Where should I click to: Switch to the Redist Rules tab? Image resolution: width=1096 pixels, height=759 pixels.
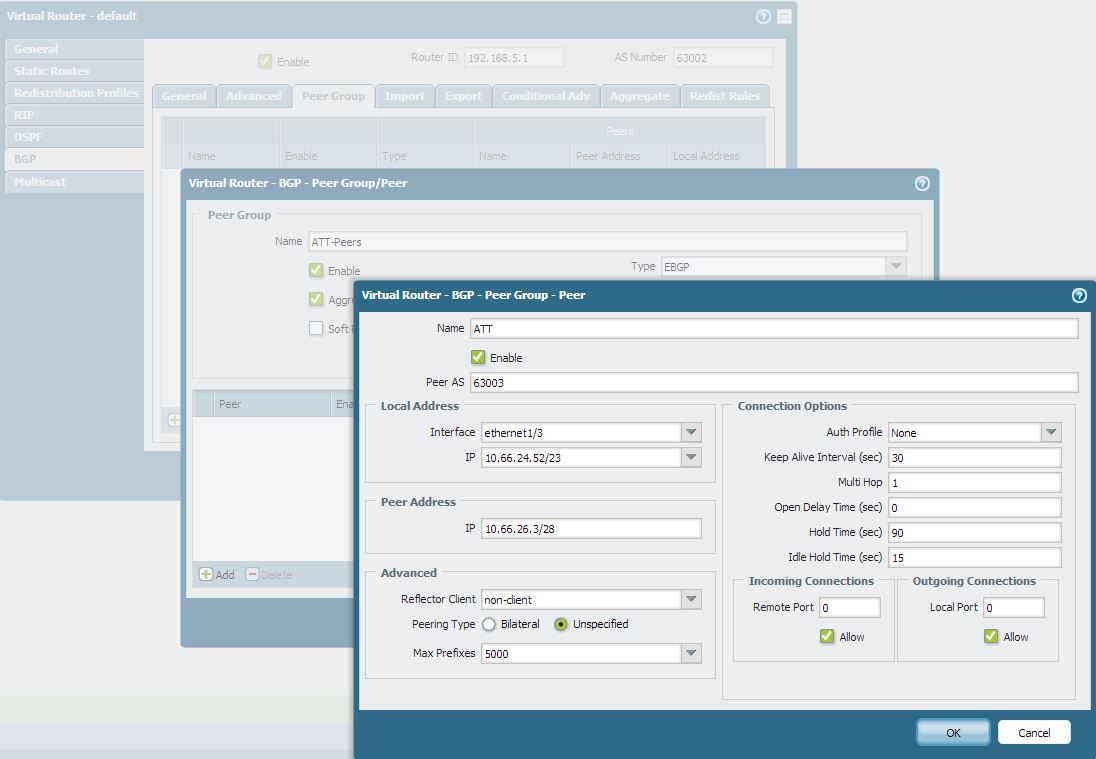725,96
